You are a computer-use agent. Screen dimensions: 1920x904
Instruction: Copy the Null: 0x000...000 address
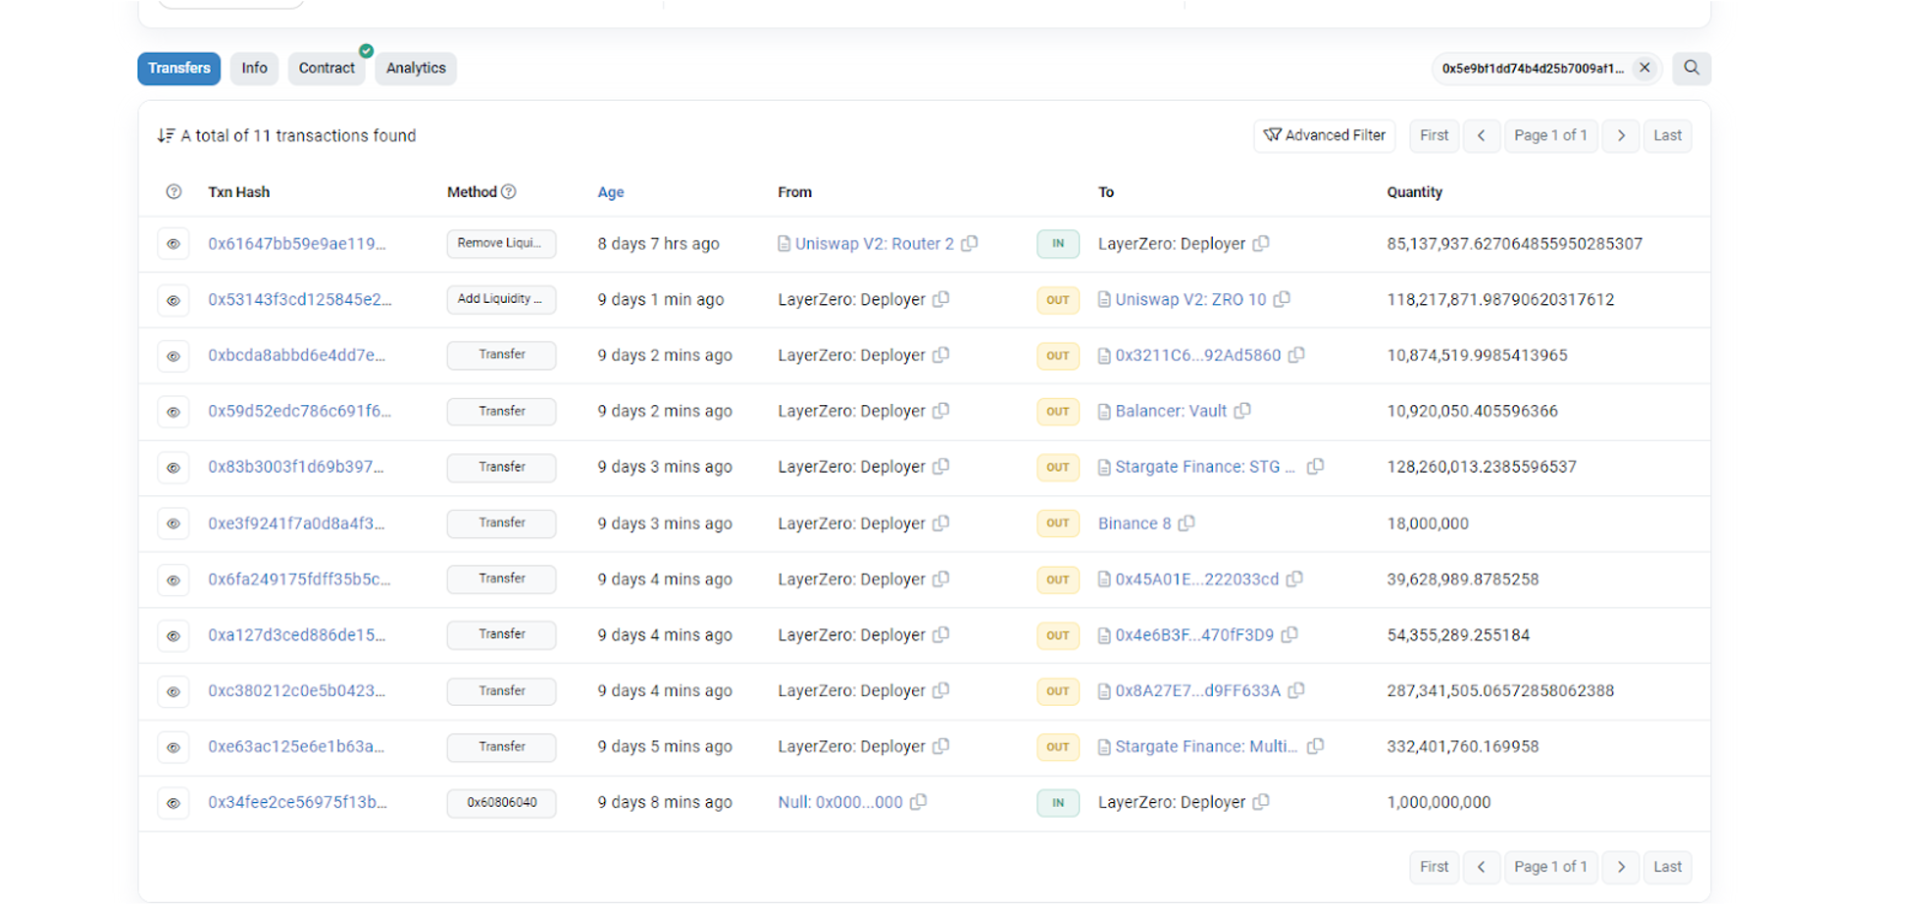[918, 802]
